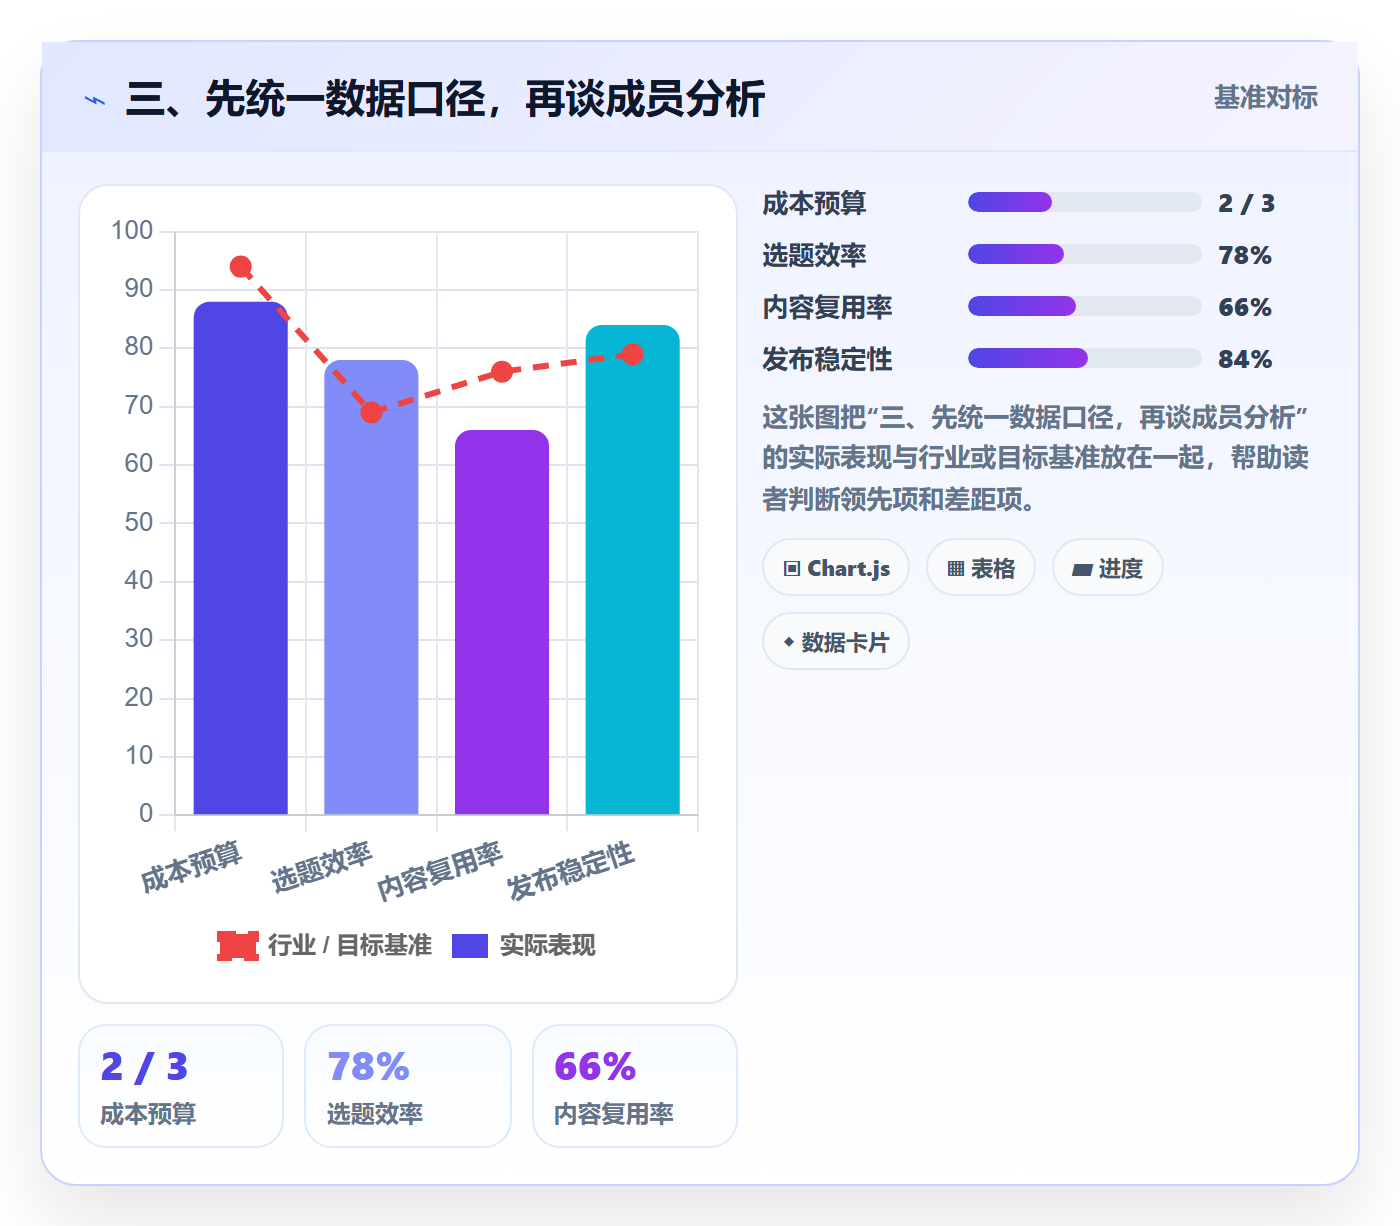Click the 内容复用率 progress bar
1400x1226 pixels.
[x=1084, y=306]
